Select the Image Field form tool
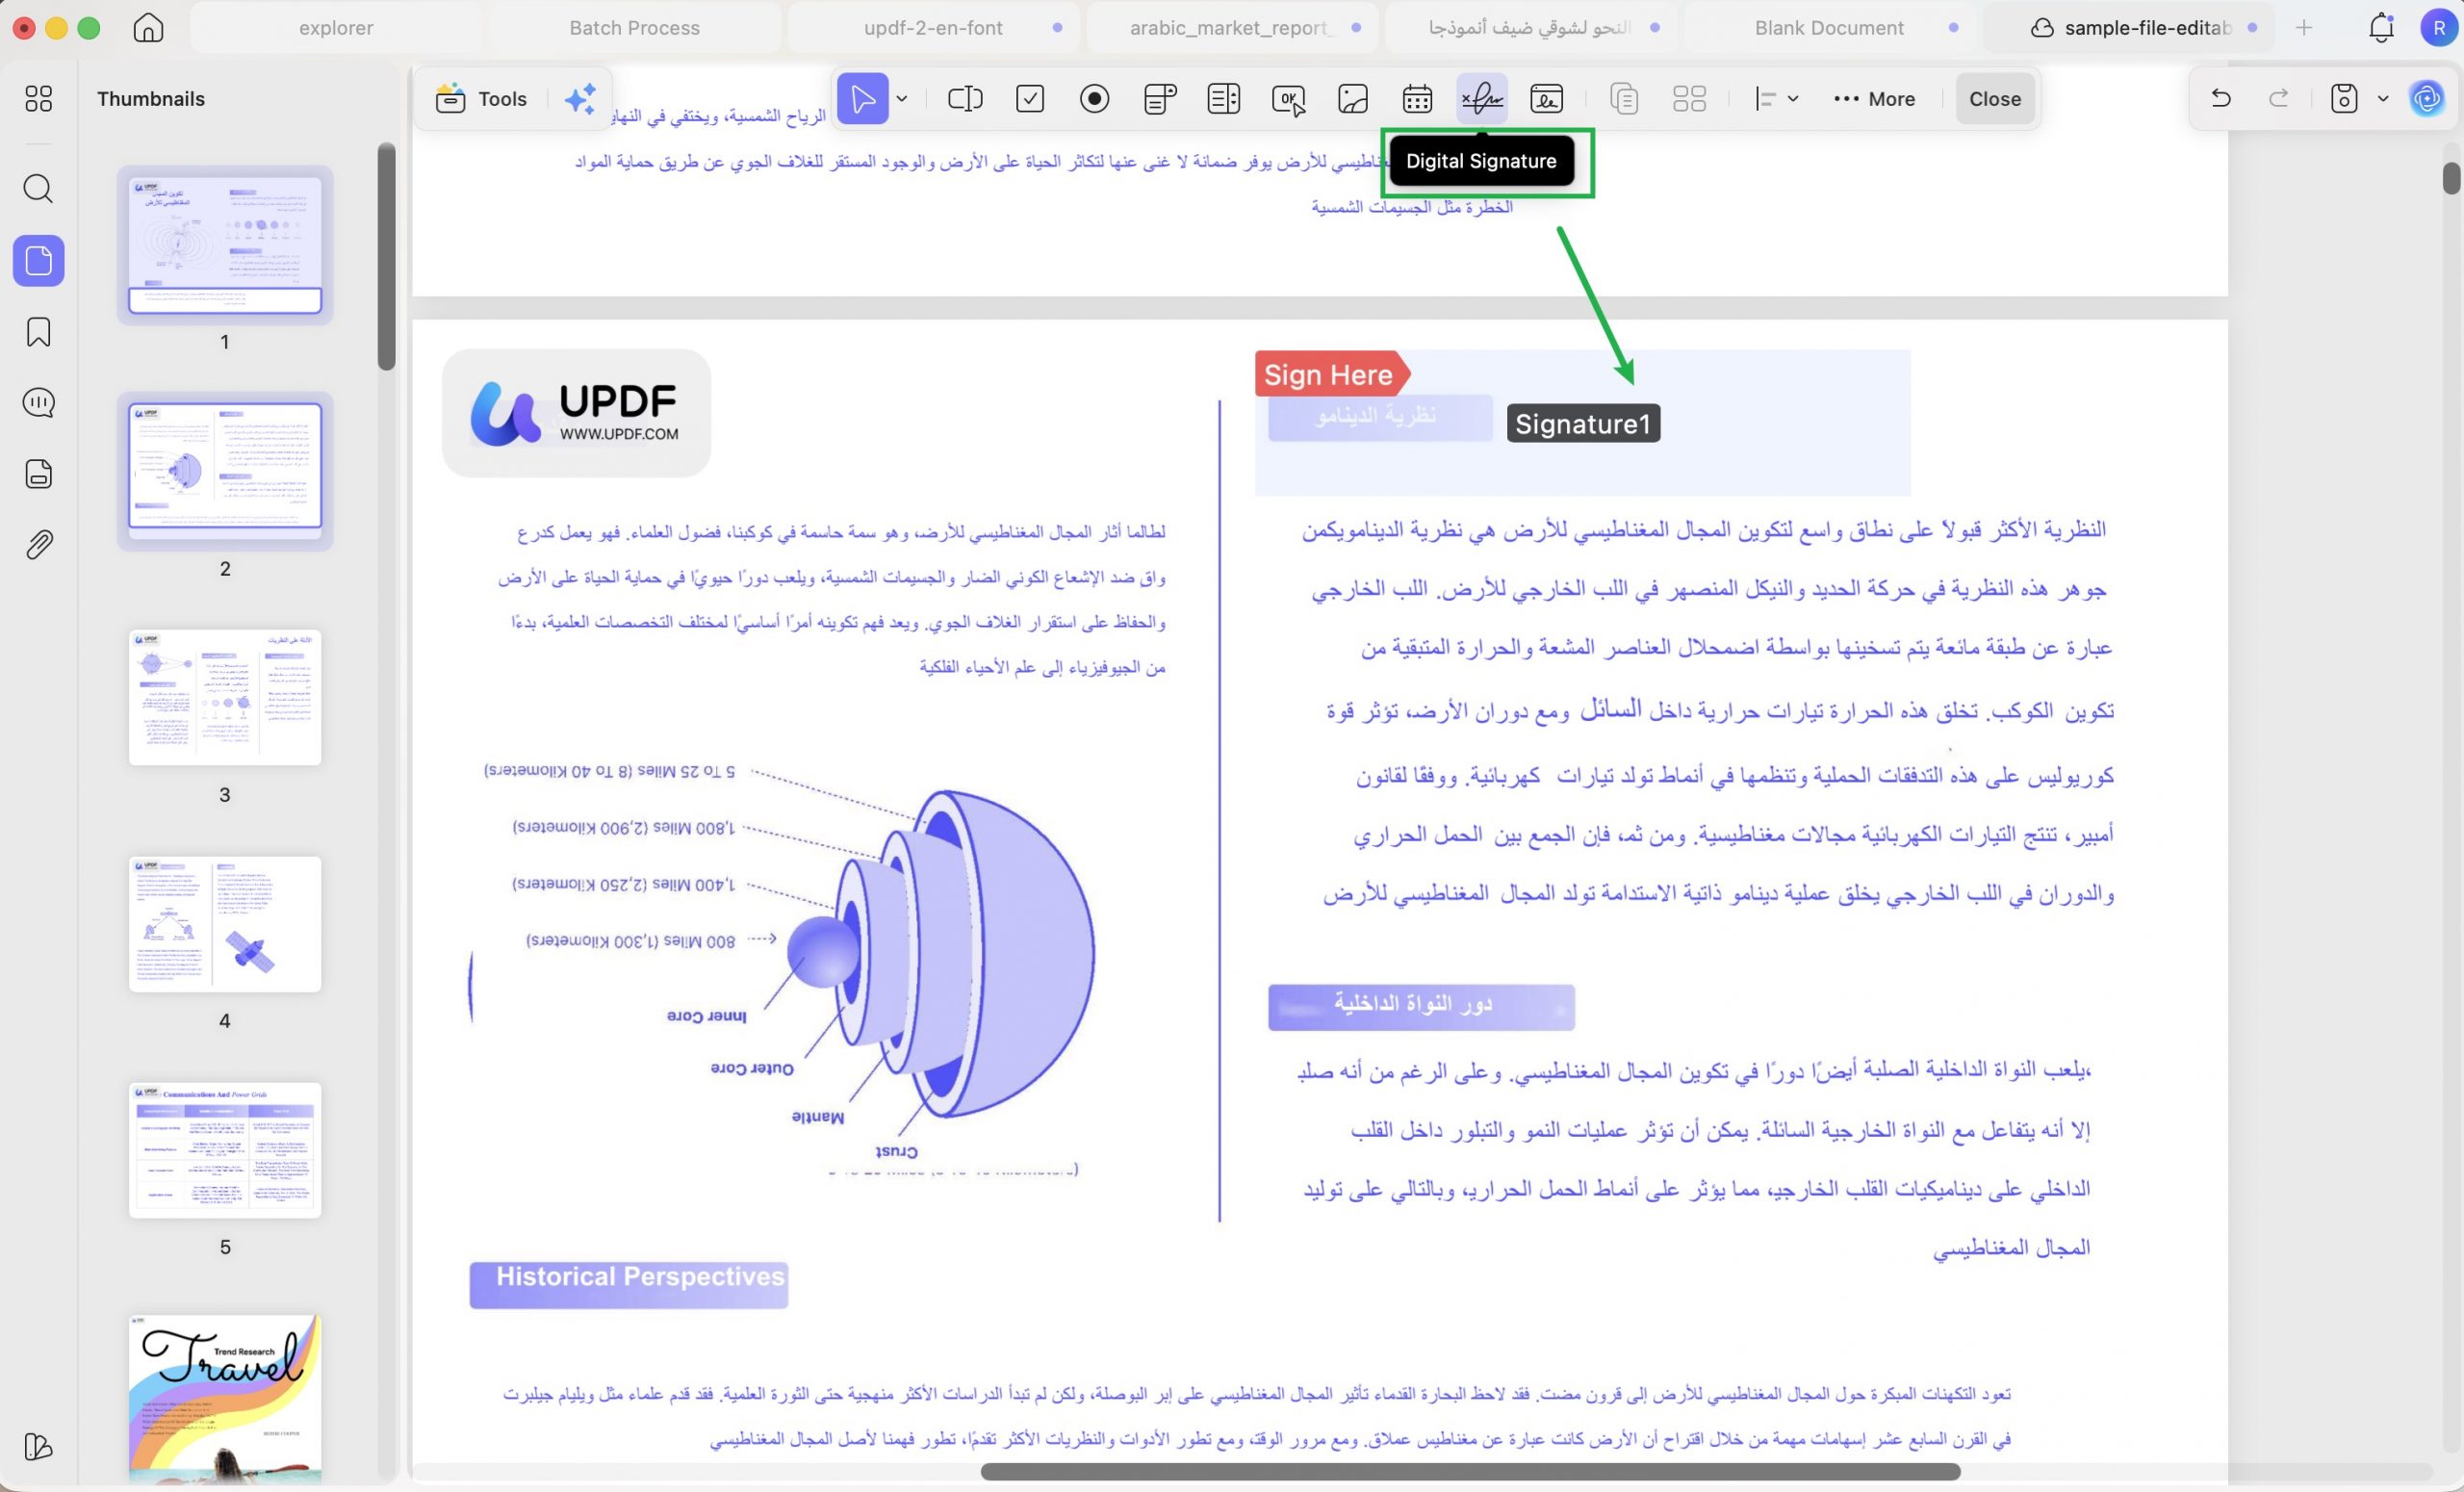The width and height of the screenshot is (2464, 1492). (x=1353, y=99)
